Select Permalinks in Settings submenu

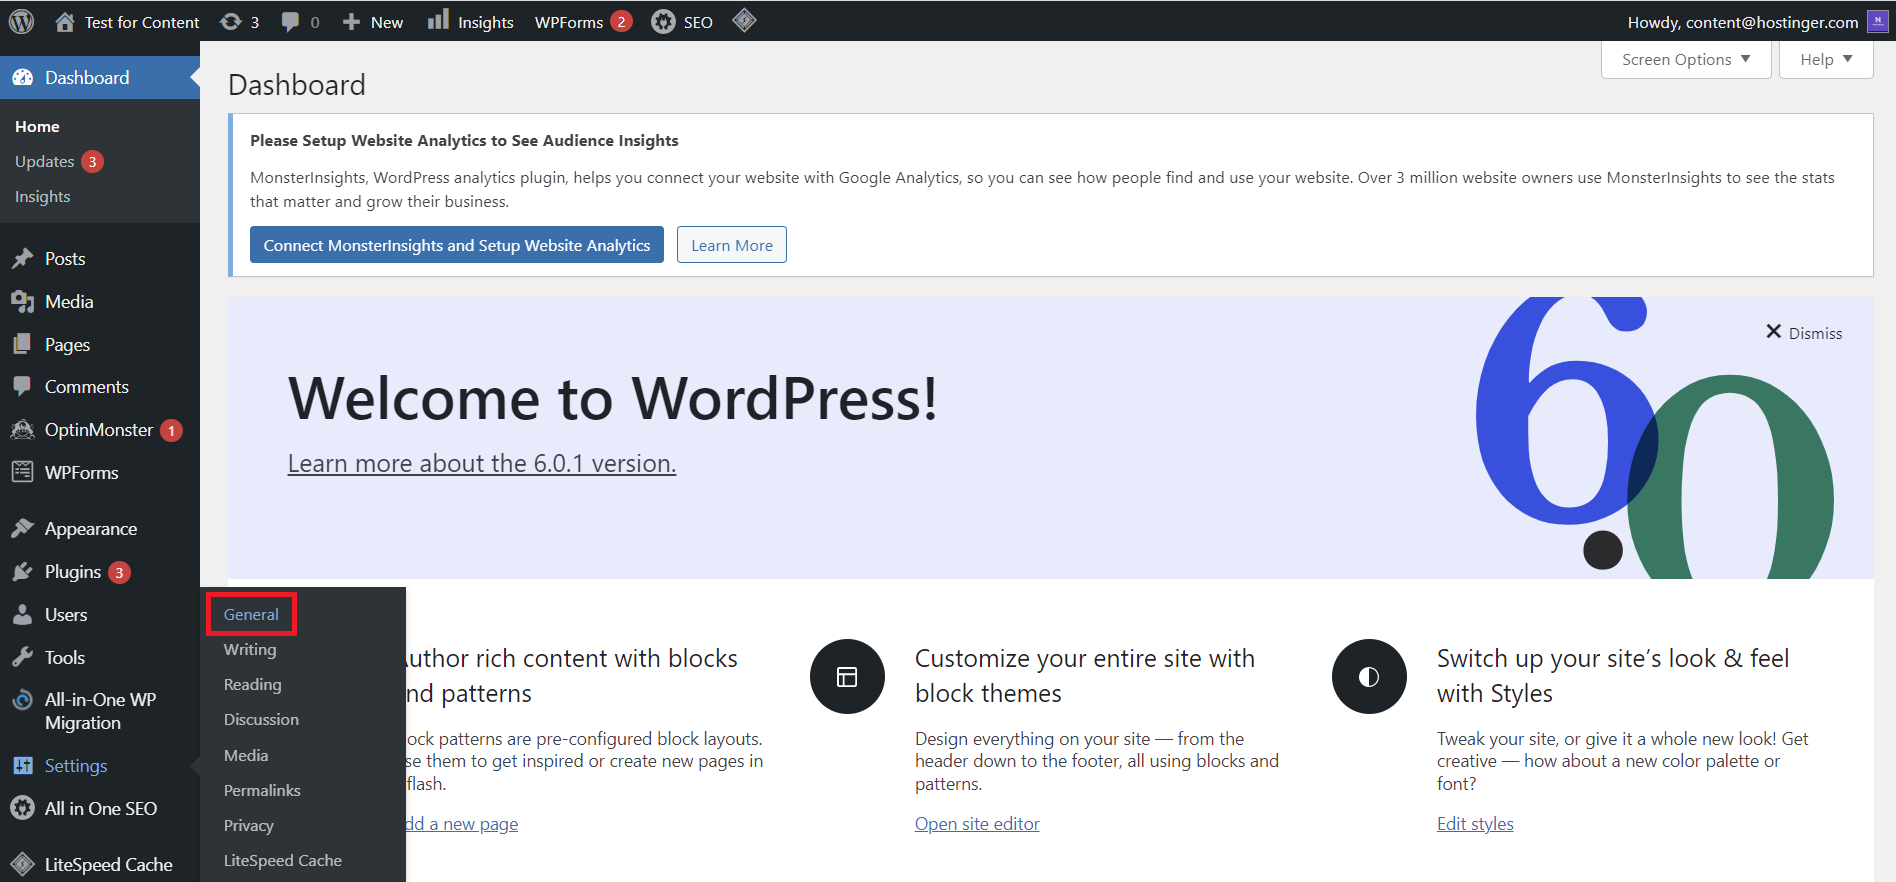(x=262, y=790)
